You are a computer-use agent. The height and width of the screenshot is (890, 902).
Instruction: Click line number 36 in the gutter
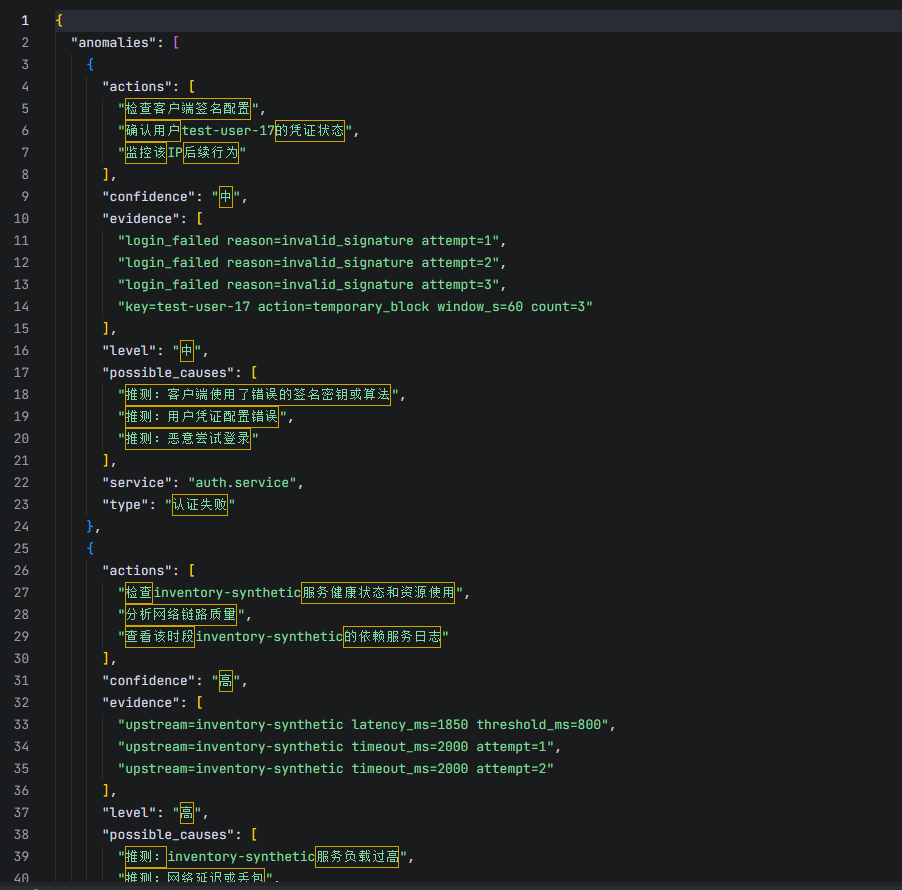click(21, 790)
